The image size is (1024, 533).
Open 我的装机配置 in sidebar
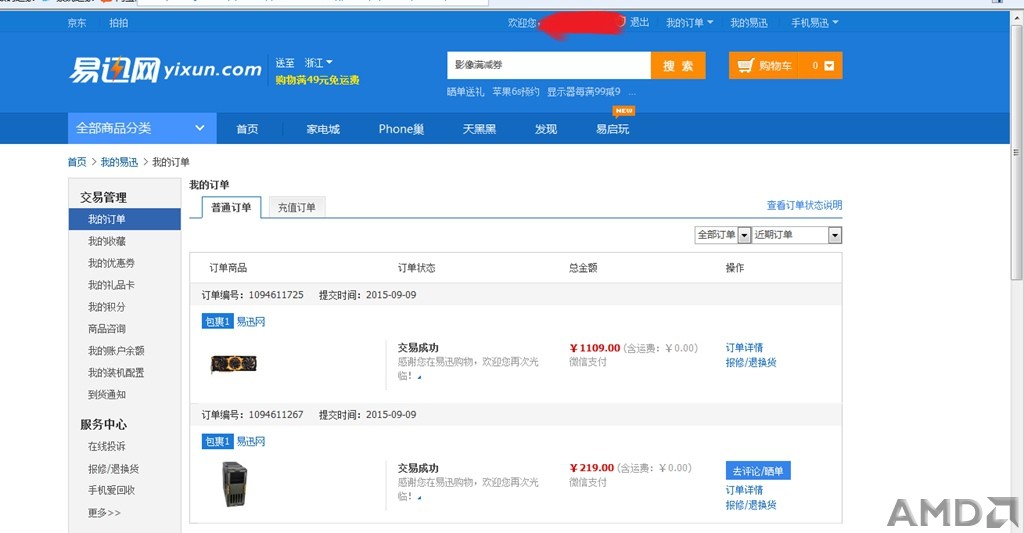point(116,372)
